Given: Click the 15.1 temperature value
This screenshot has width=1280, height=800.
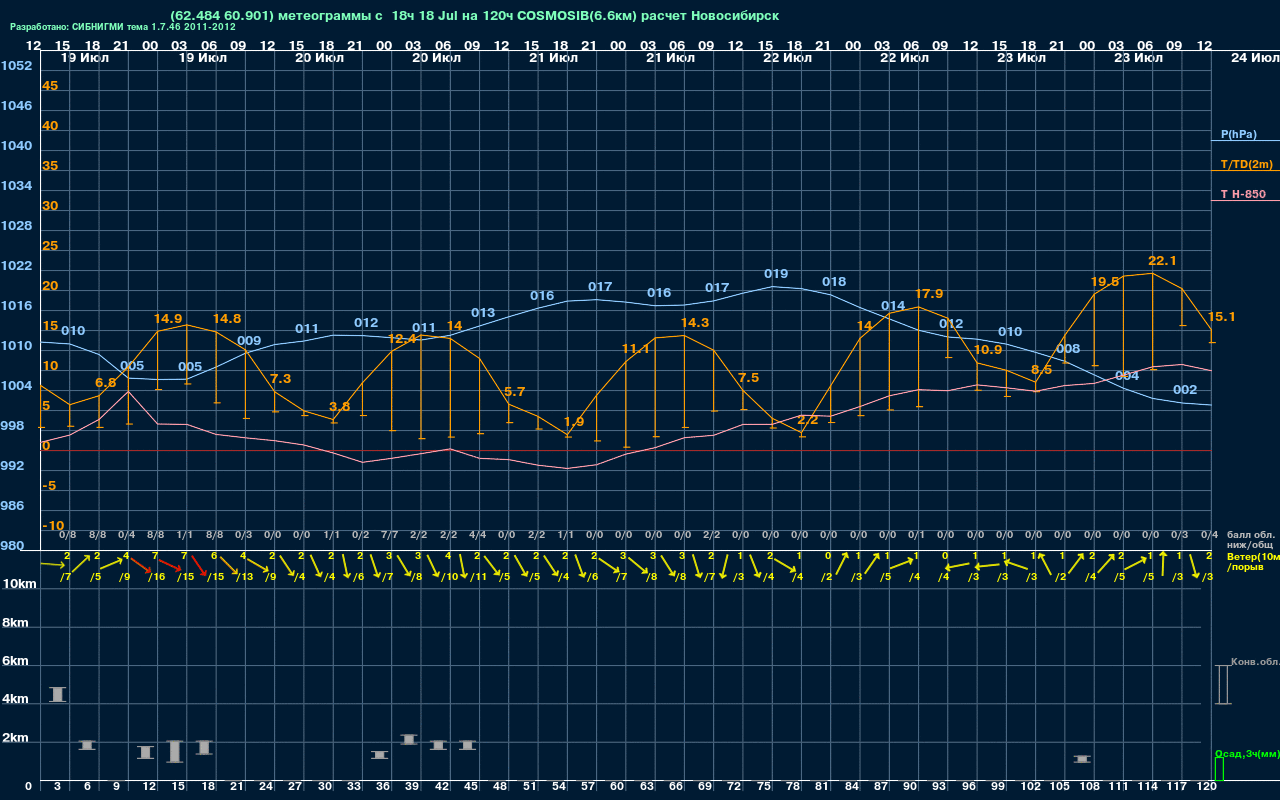Looking at the screenshot, I should pos(1222,317).
